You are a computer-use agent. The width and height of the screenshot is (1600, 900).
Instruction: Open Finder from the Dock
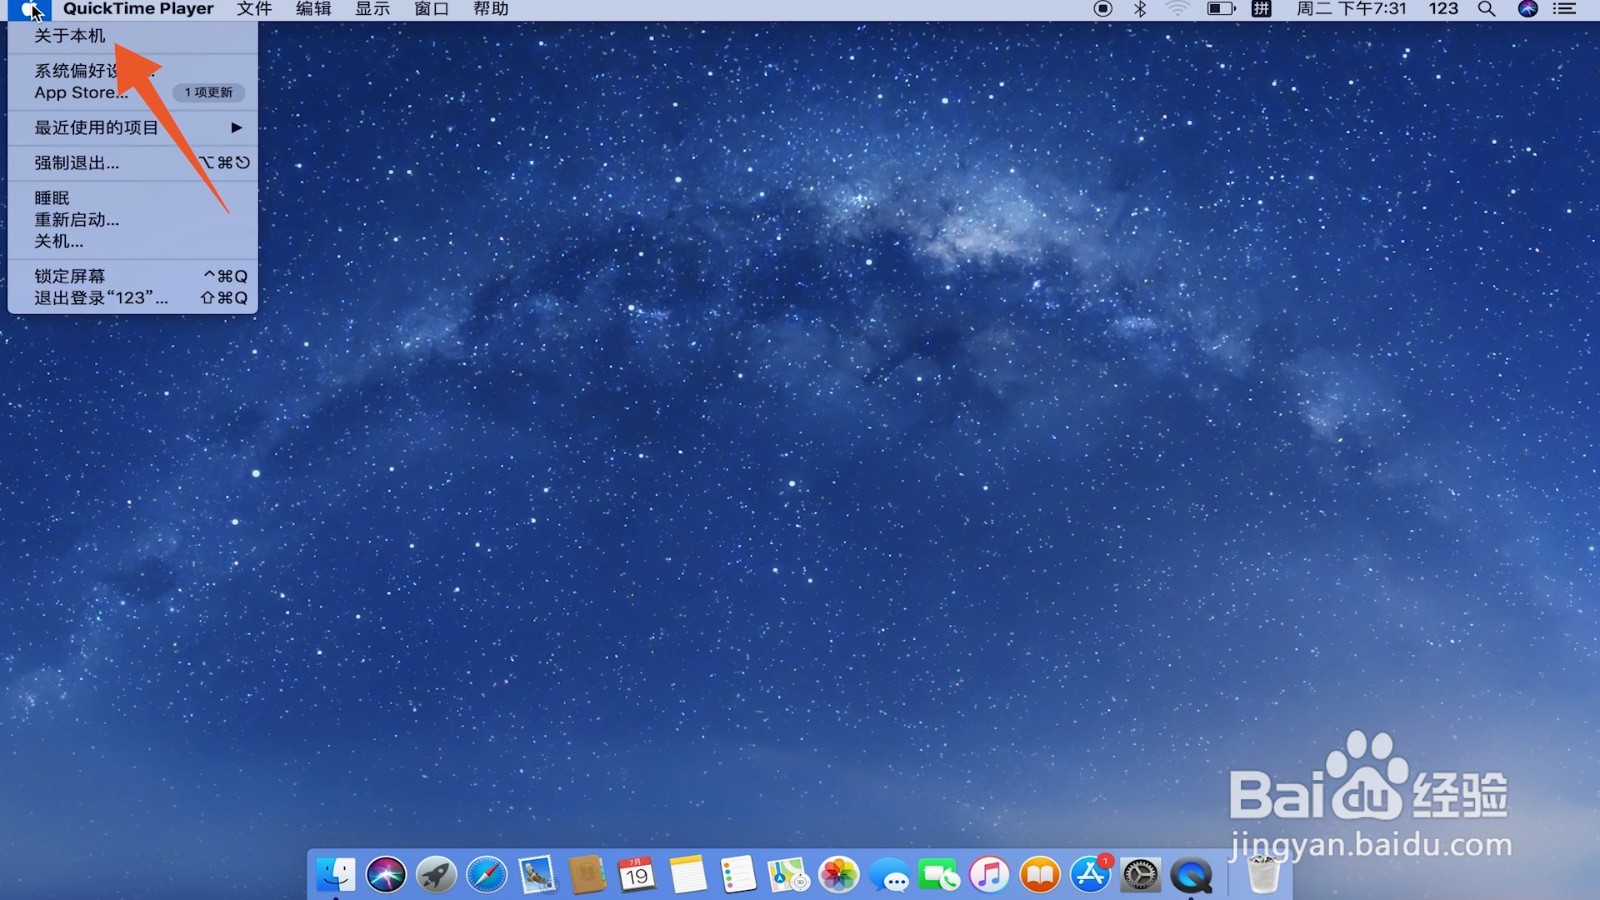click(x=336, y=875)
